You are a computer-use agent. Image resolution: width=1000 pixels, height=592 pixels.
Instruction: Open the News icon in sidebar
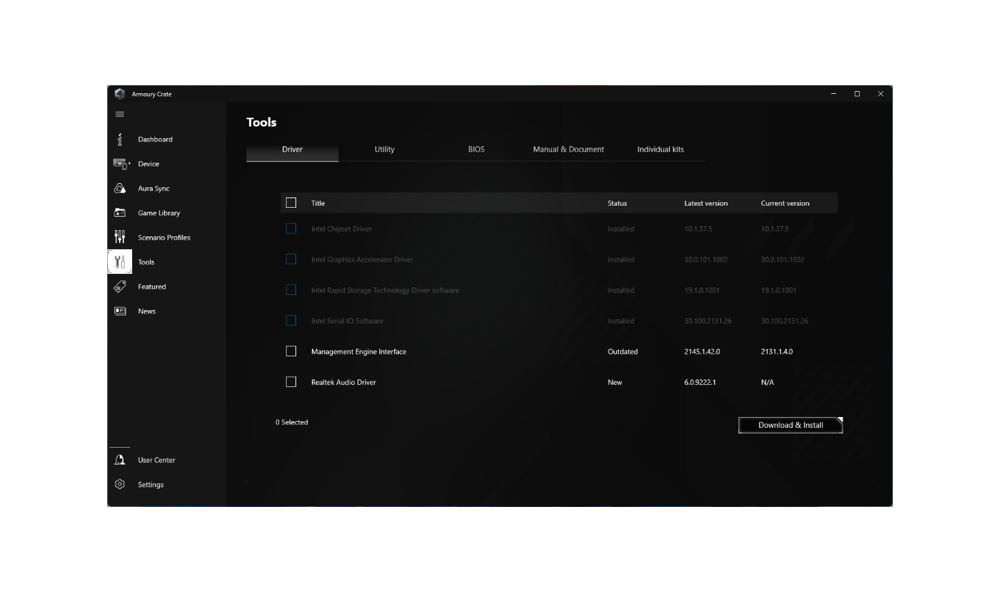click(119, 311)
